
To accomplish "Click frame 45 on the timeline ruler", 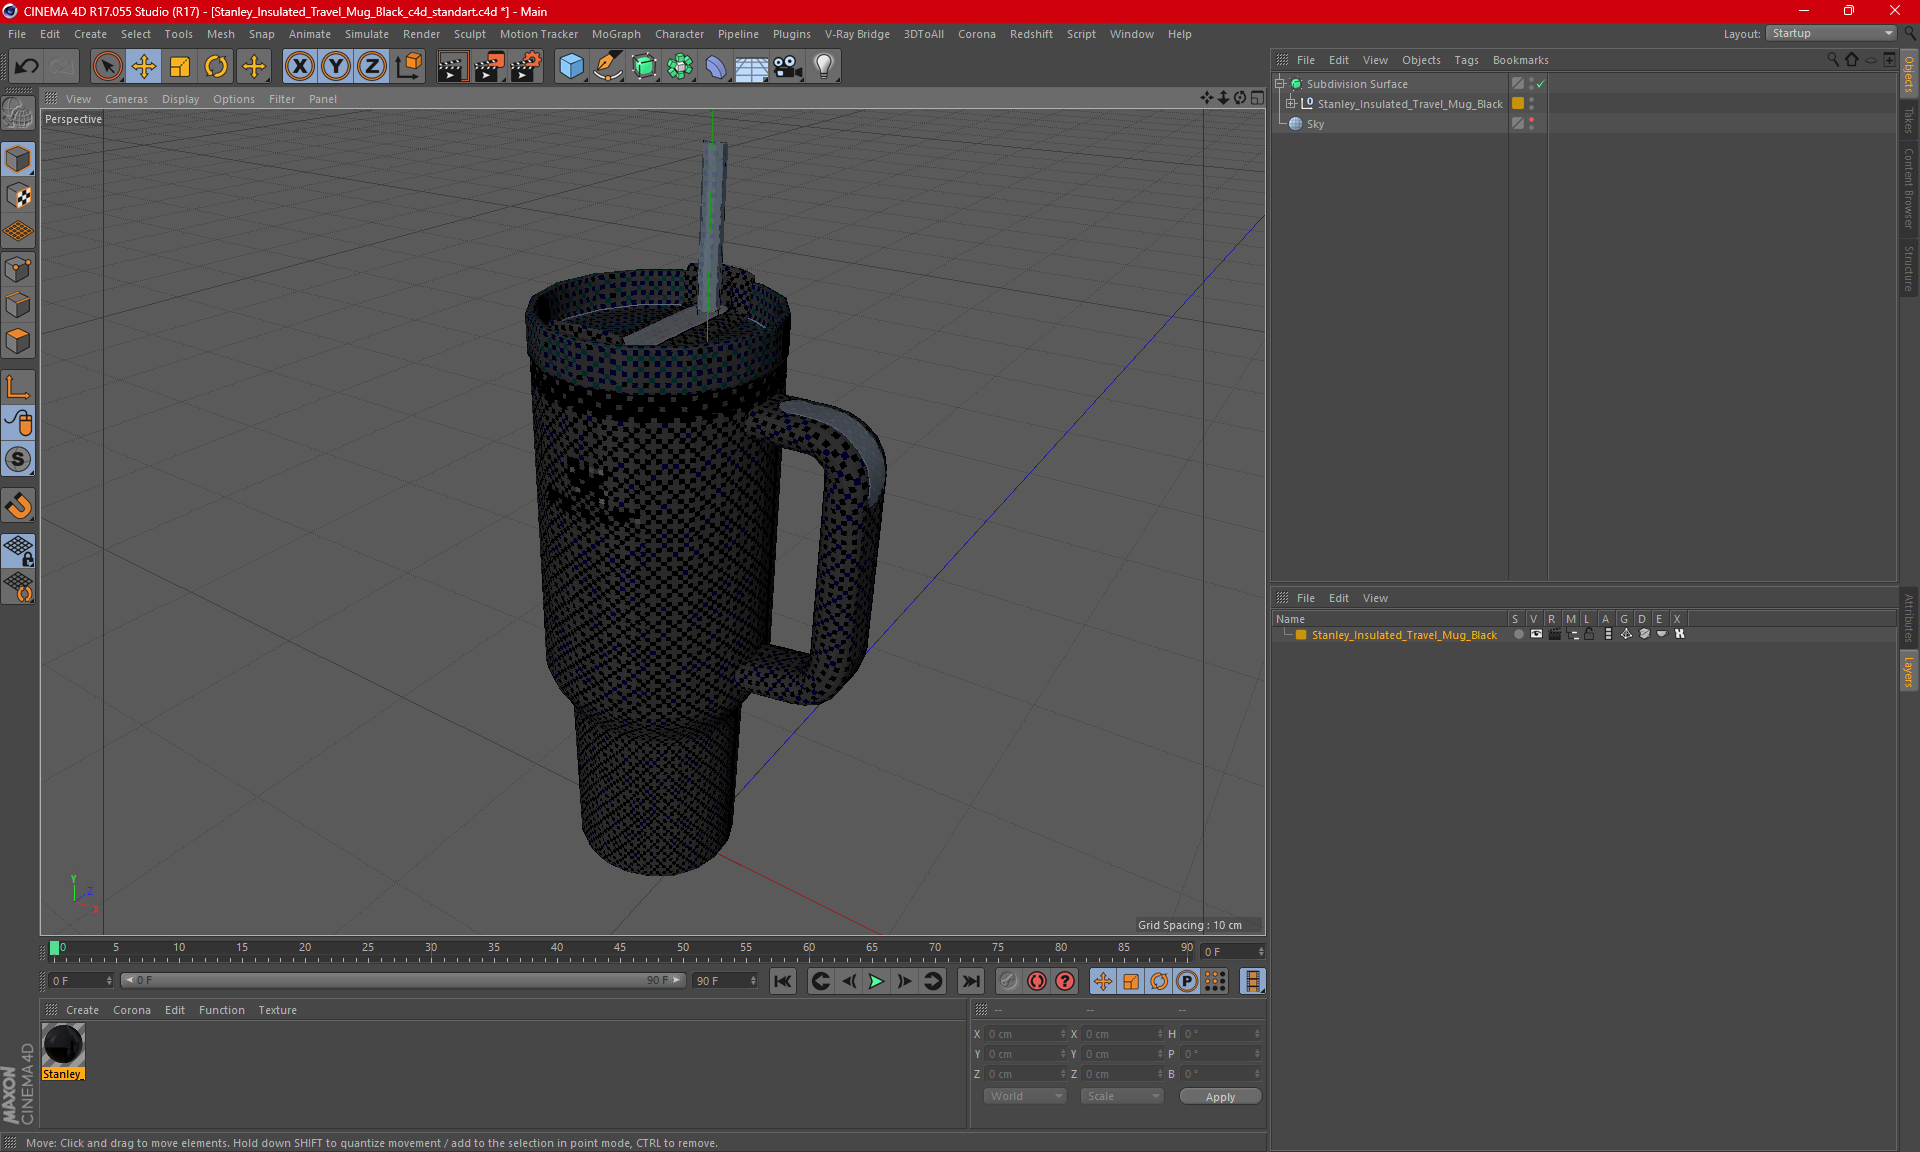I will (x=620, y=948).
